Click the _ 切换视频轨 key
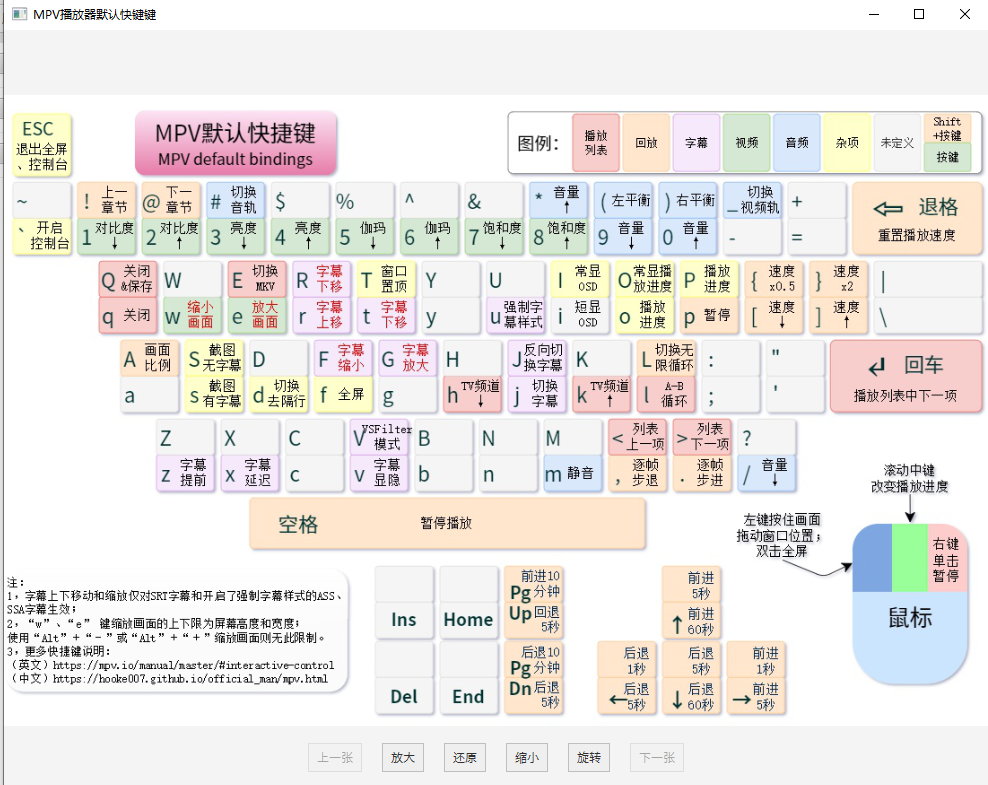The height and width of the screenshot is (785, 988). click(x=752, y=200)
